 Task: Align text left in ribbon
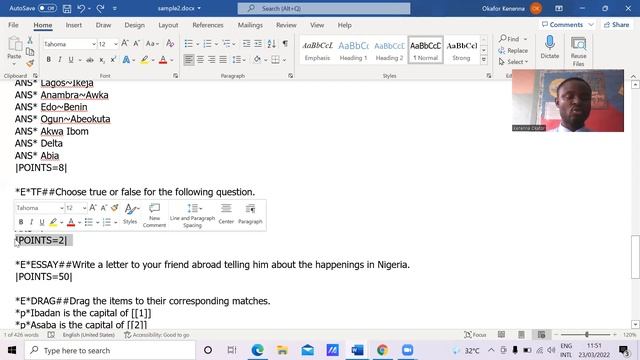(189, 60)
